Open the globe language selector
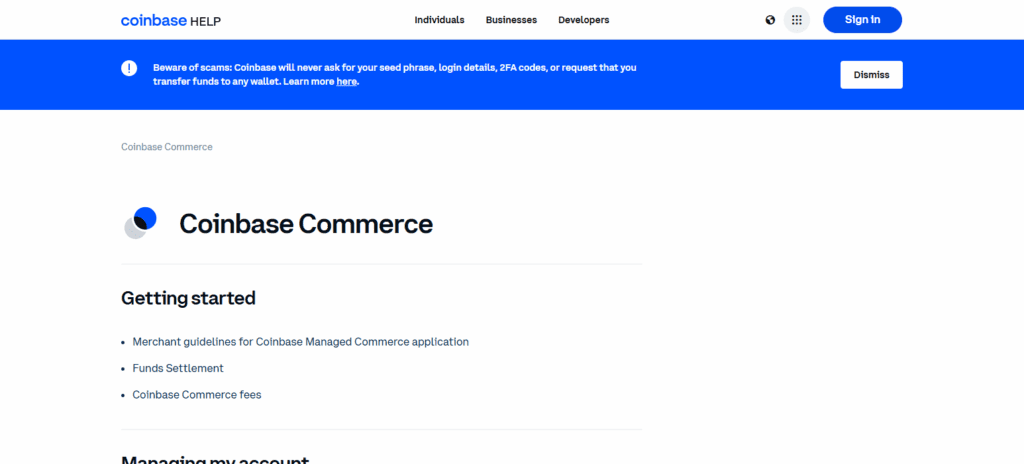 [770, 20]
